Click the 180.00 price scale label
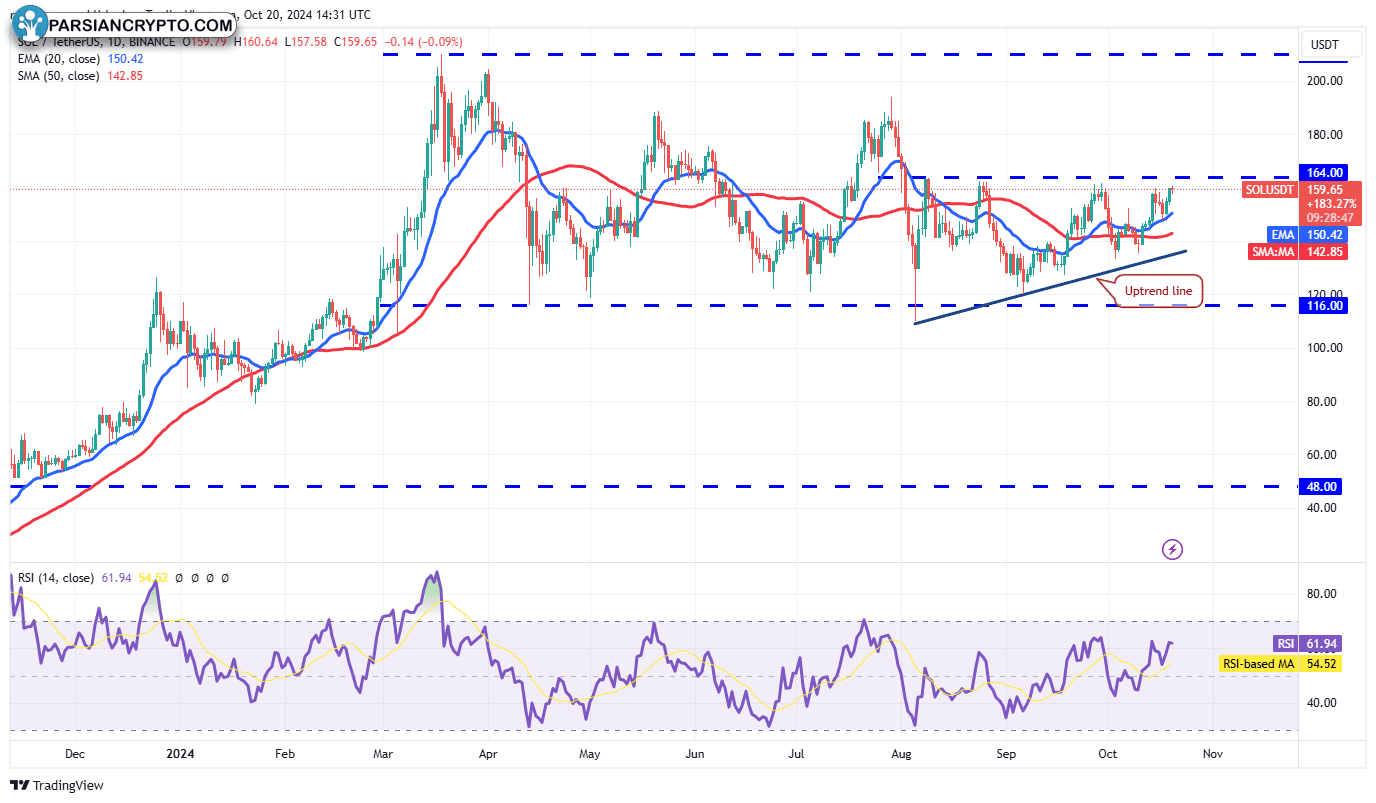The image size is (1376, 803). (x=1324, y=135)
